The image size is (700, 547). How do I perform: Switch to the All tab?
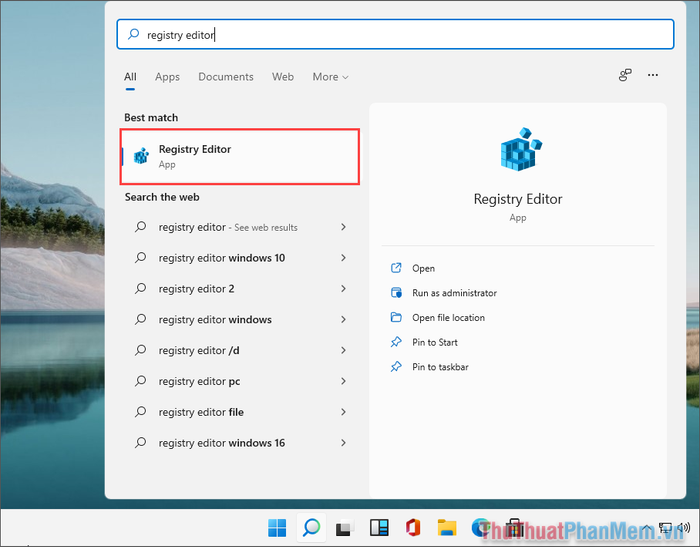(x=130, y=77)
